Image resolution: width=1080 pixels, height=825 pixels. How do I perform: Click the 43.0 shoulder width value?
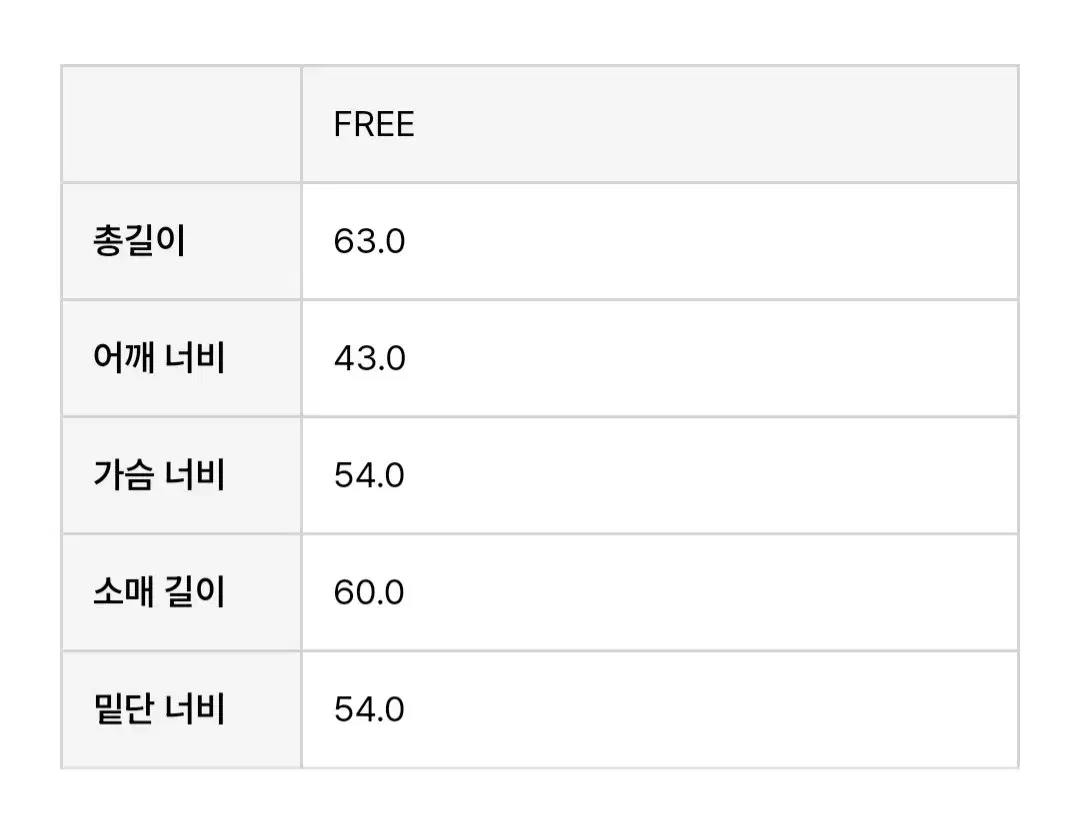pos(369,358)
